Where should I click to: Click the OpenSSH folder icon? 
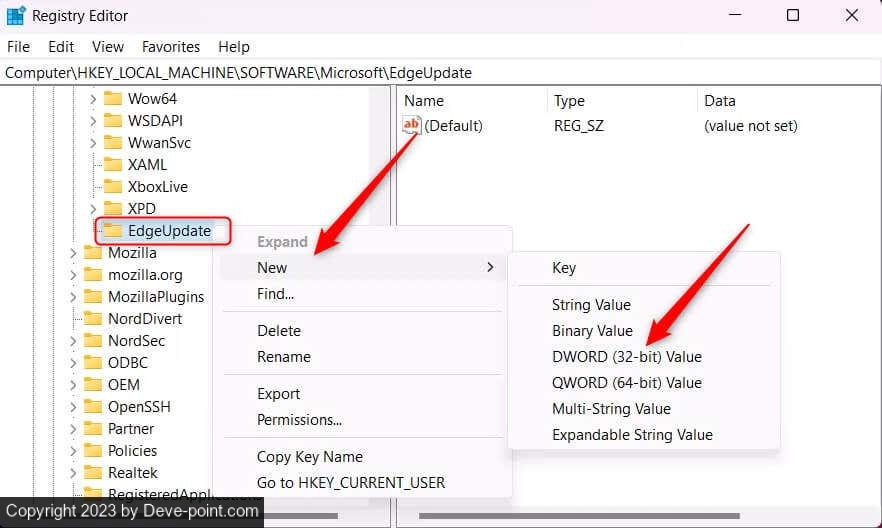93,407
